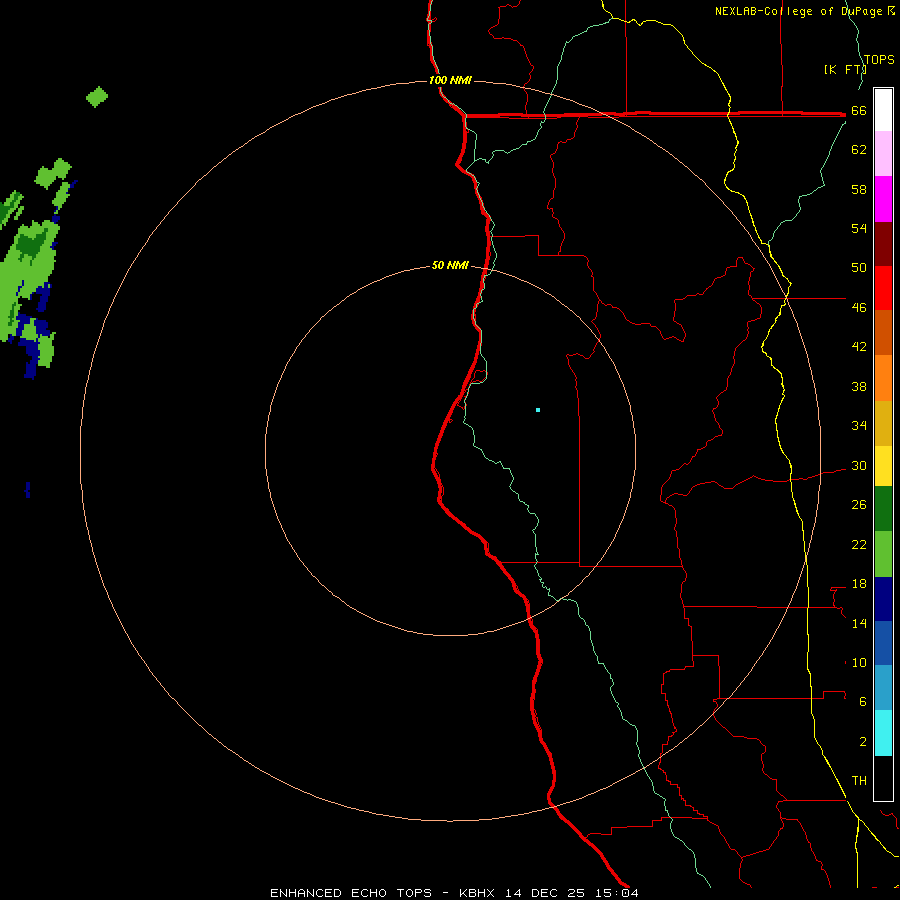
Task: Click 'ENHANCED ECHO TOPS' product title
Action: point(351,893)
